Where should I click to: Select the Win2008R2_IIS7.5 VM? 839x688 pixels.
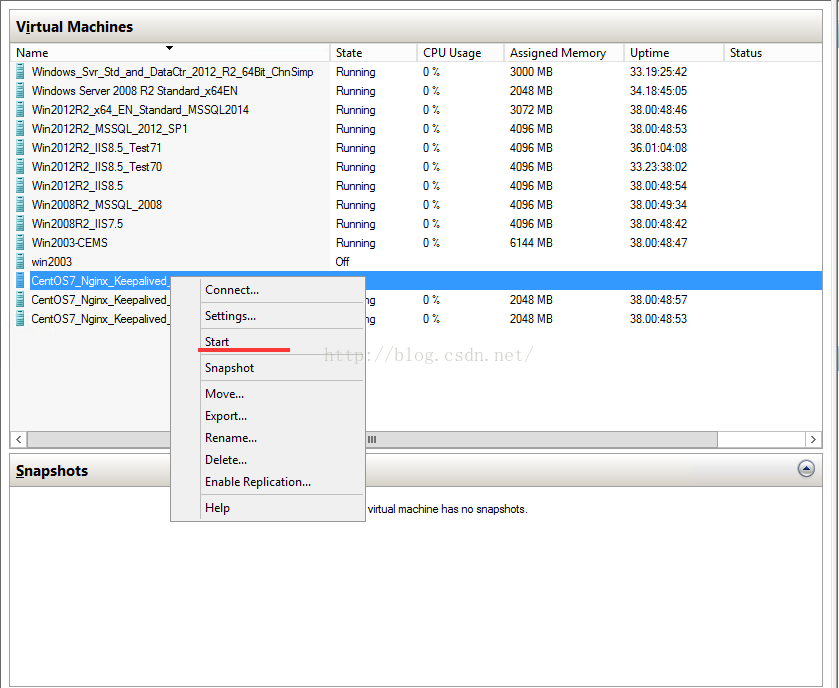[x=77, y=224]
